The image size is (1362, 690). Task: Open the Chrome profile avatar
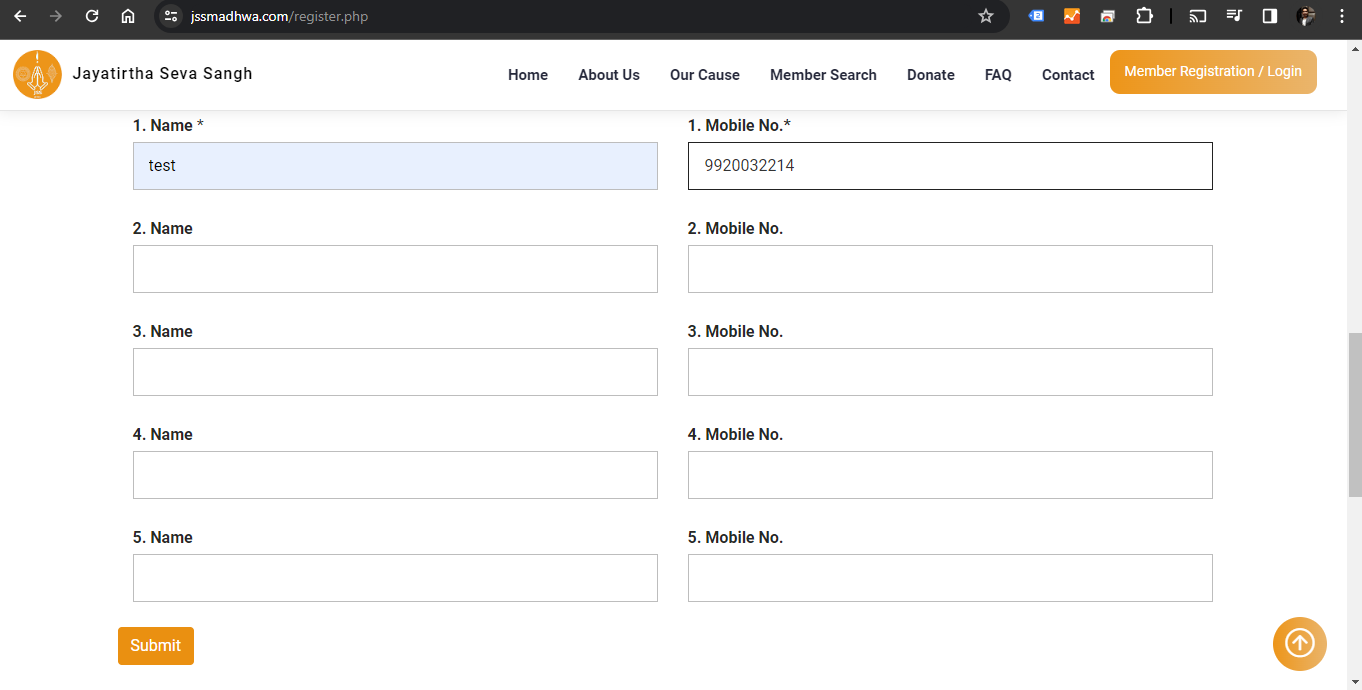(1306, 16)
